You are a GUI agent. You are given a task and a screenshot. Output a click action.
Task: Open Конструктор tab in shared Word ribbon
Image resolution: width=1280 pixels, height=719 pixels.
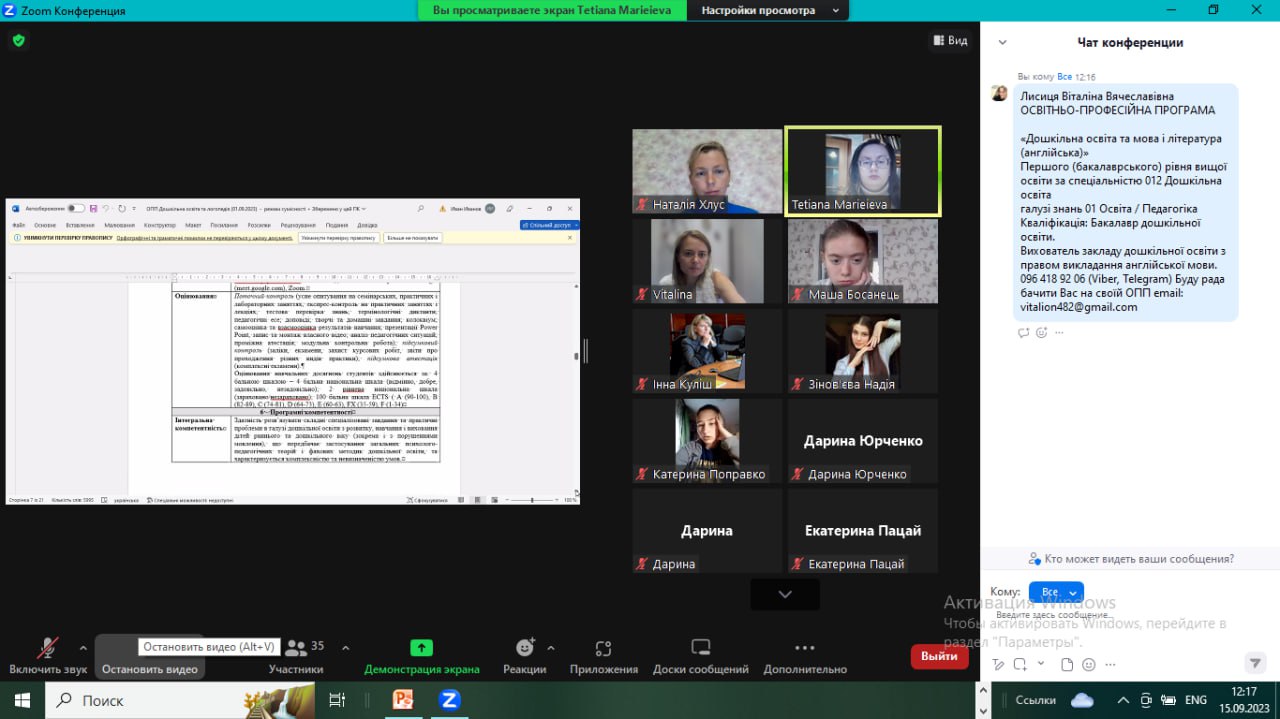(x=159, y=225)
